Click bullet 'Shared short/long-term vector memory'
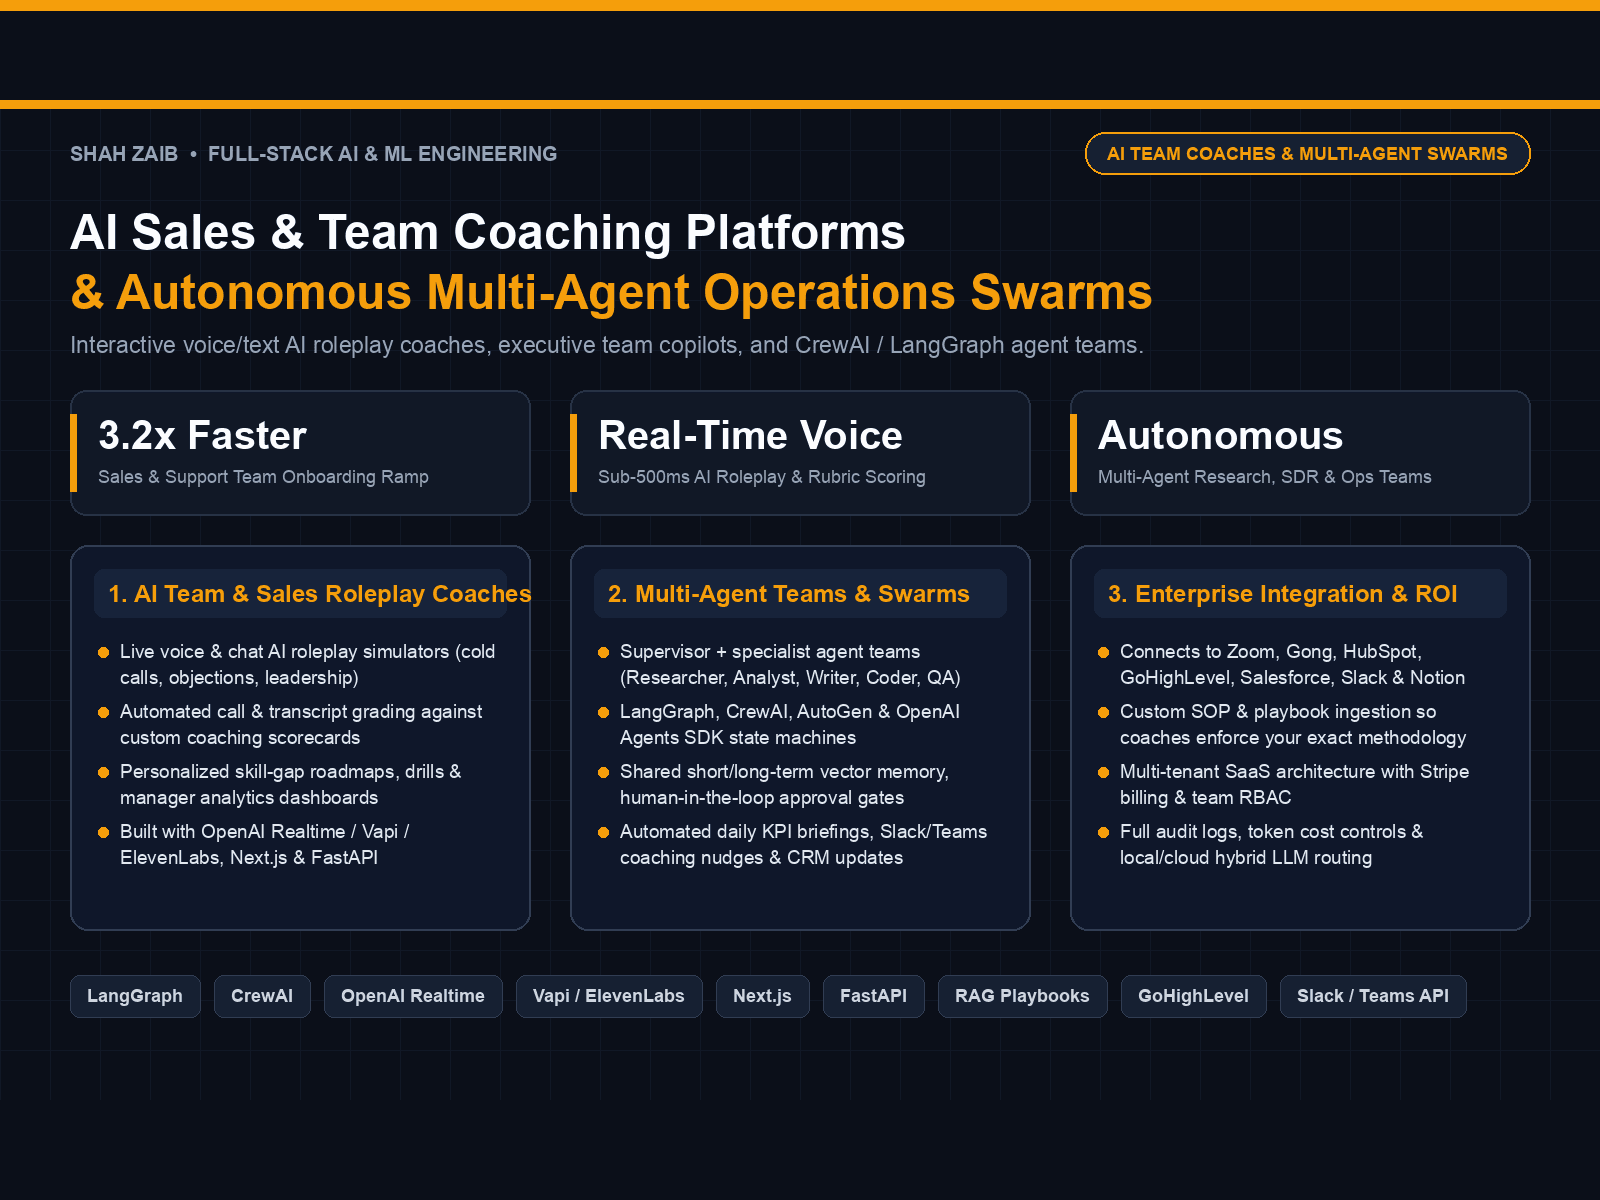 click(x=785, y=785)
